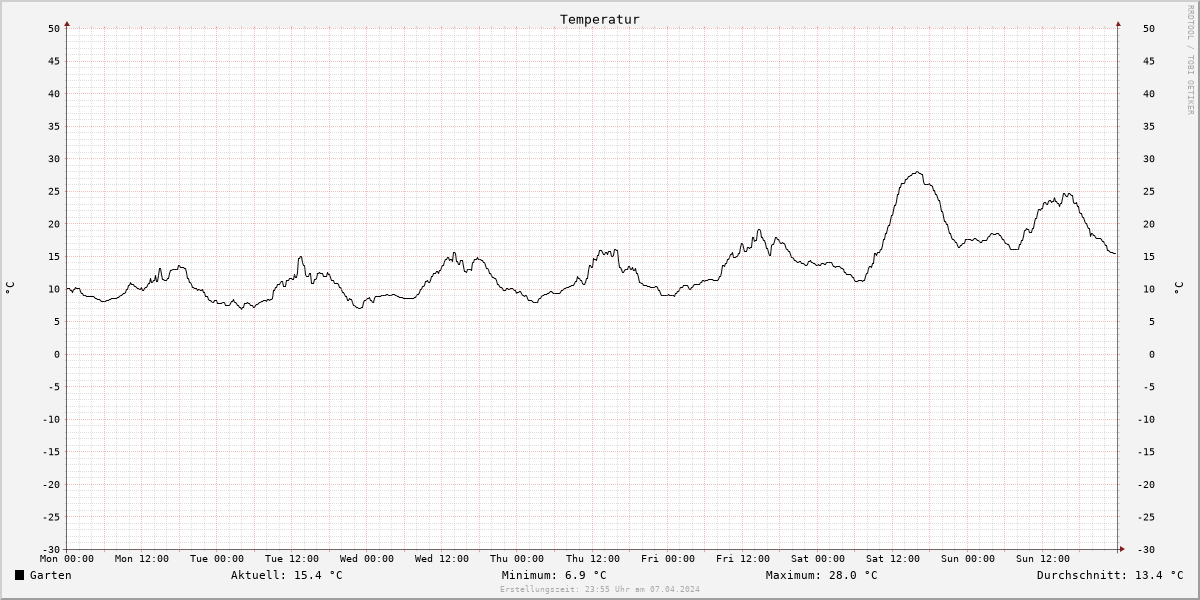Click the "Erstellungszeit: 23:55 Uhr" timestamp line
The image size is (1200, 600).
pos(600,589)
